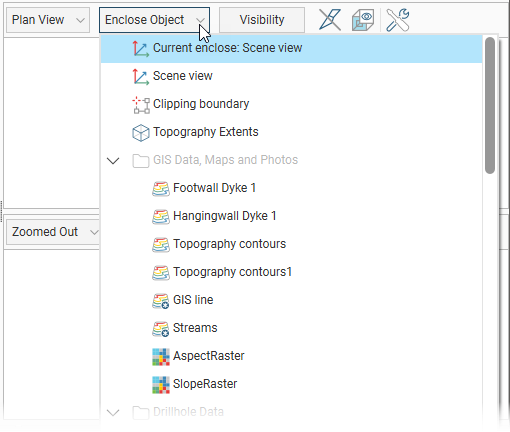Click the dropdown list vertical scrollbar
Image resolution: width=510 pixels, height=432 pixels.
click(490, 105)
